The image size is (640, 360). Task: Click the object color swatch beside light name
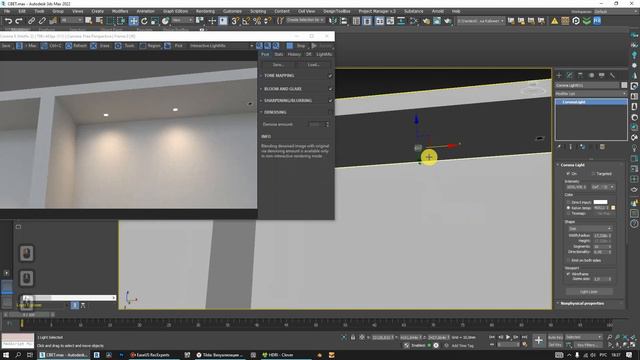coord(624,85)
